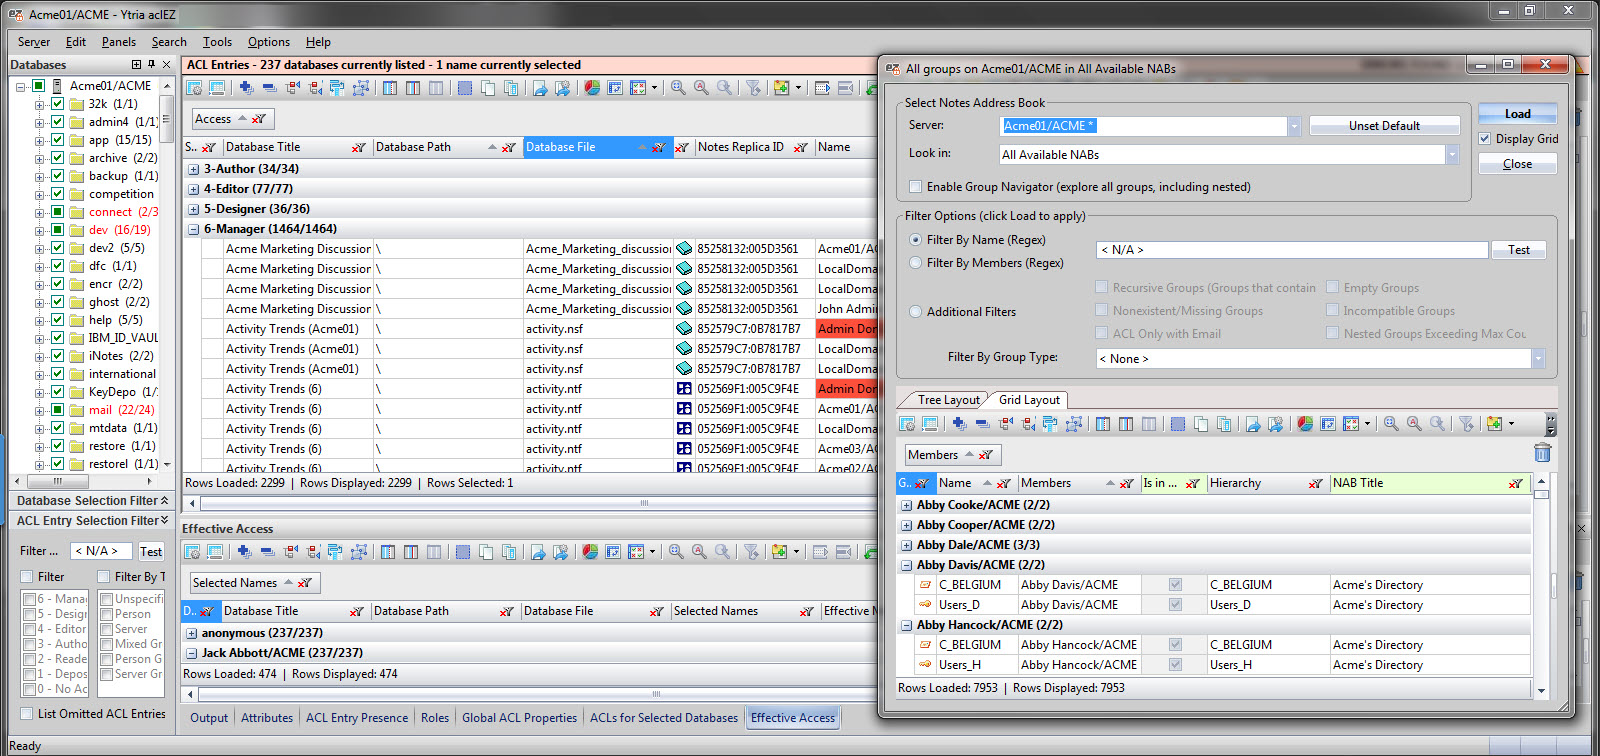Click the Load button
The width and height of the screenshot is (1600, 756).
click(1517, 114)
